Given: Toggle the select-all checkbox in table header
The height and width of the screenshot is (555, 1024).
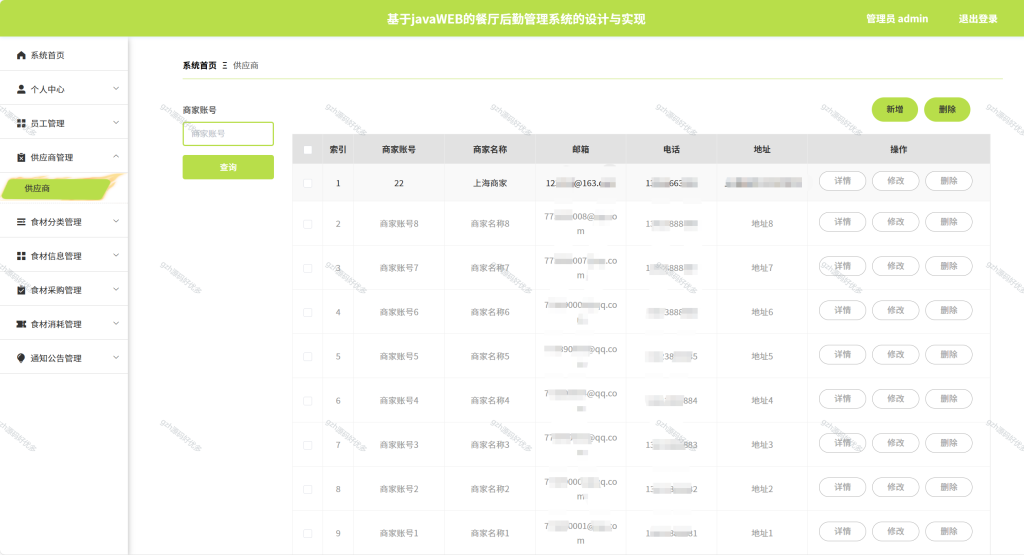Looking at the screenshot, I should tap(308, 150).
